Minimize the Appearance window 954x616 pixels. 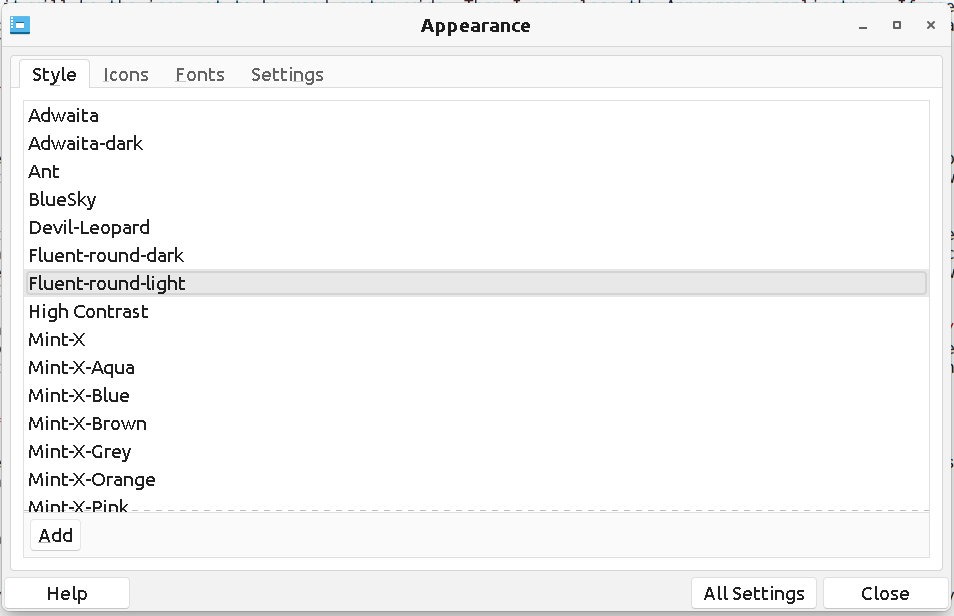point(863,26)
